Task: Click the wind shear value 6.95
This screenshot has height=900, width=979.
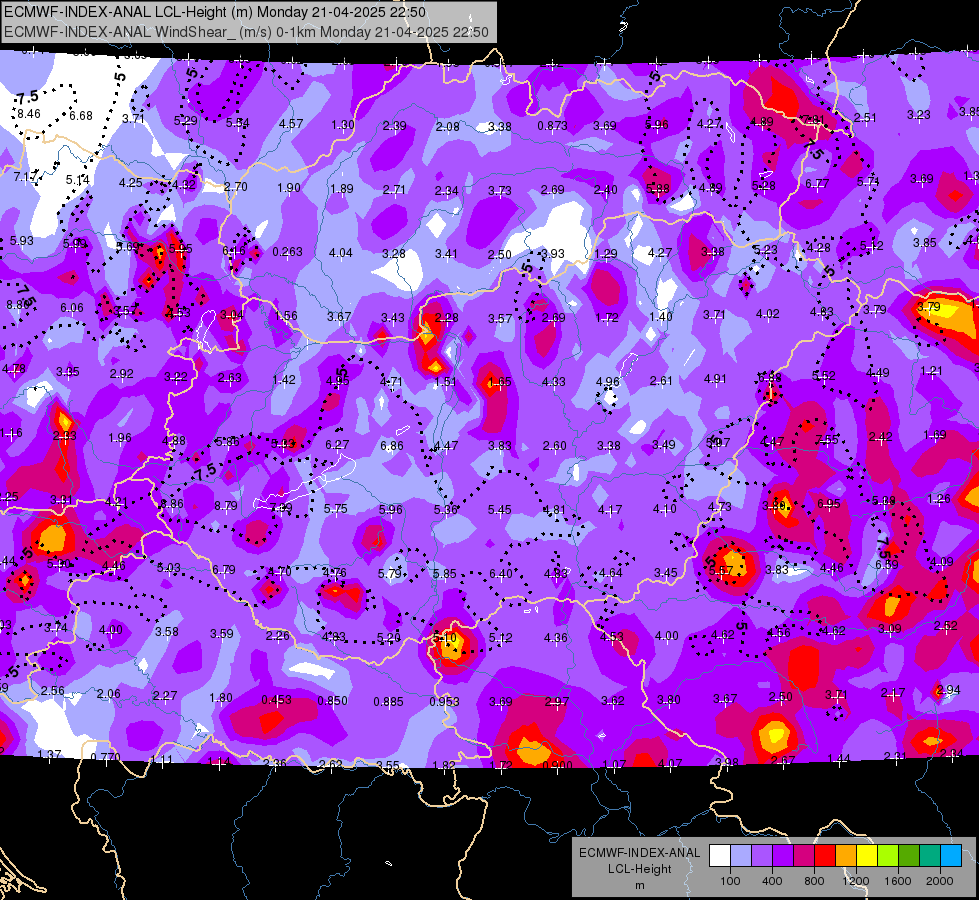Action: point(829,503)
